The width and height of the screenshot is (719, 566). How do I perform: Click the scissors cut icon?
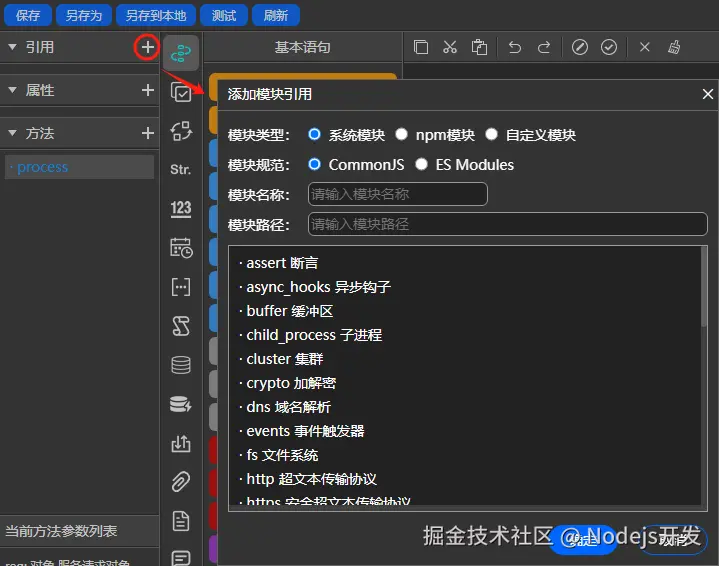[450, 47]
